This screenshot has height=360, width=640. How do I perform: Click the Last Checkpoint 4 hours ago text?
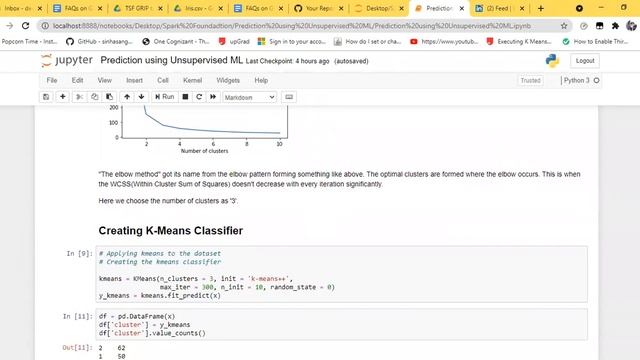click(287, 61)
